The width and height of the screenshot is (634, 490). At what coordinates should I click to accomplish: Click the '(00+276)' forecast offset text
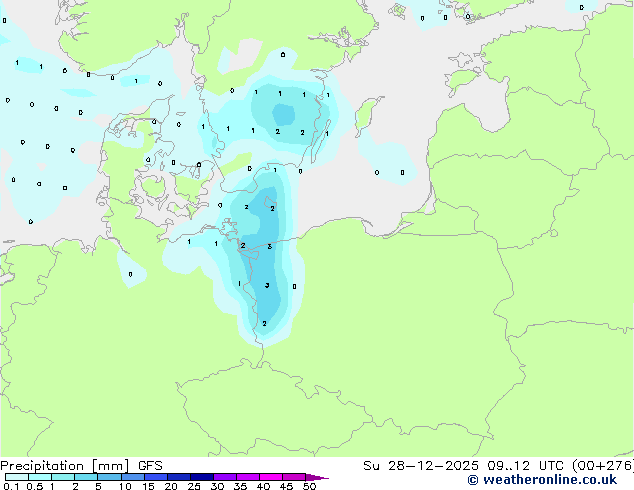point(603,466)
